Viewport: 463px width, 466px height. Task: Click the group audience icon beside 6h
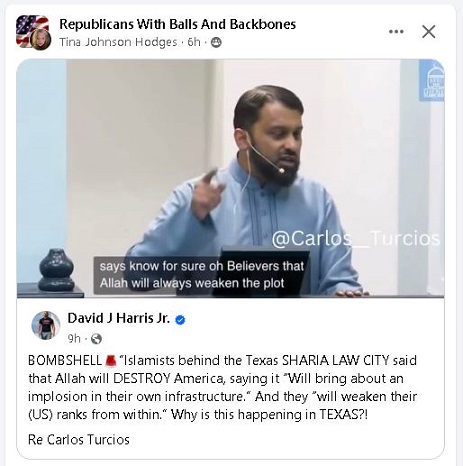click(x=216, y=42)
